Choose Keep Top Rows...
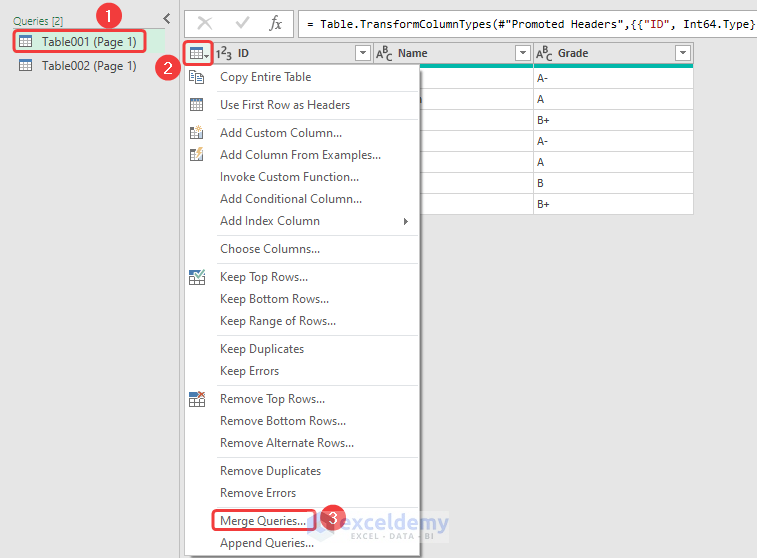This screenshot has height=558, width=757. (264, 277)
